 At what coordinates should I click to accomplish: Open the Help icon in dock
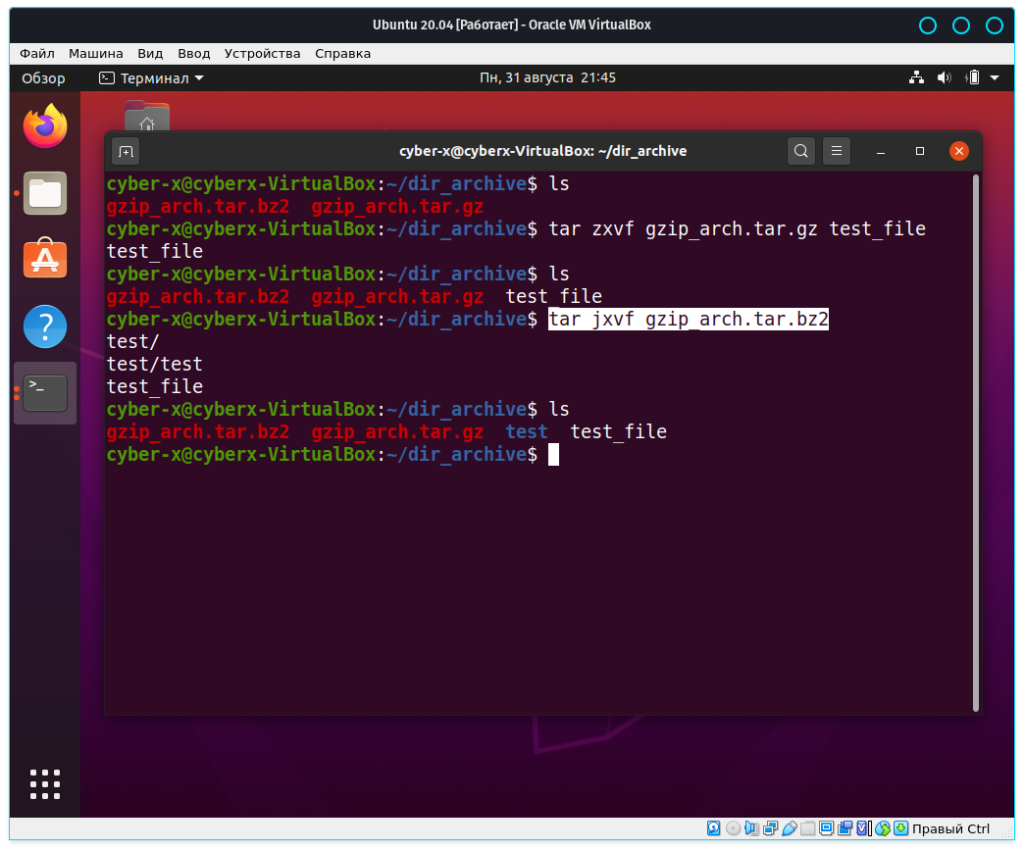click(45, 326)
